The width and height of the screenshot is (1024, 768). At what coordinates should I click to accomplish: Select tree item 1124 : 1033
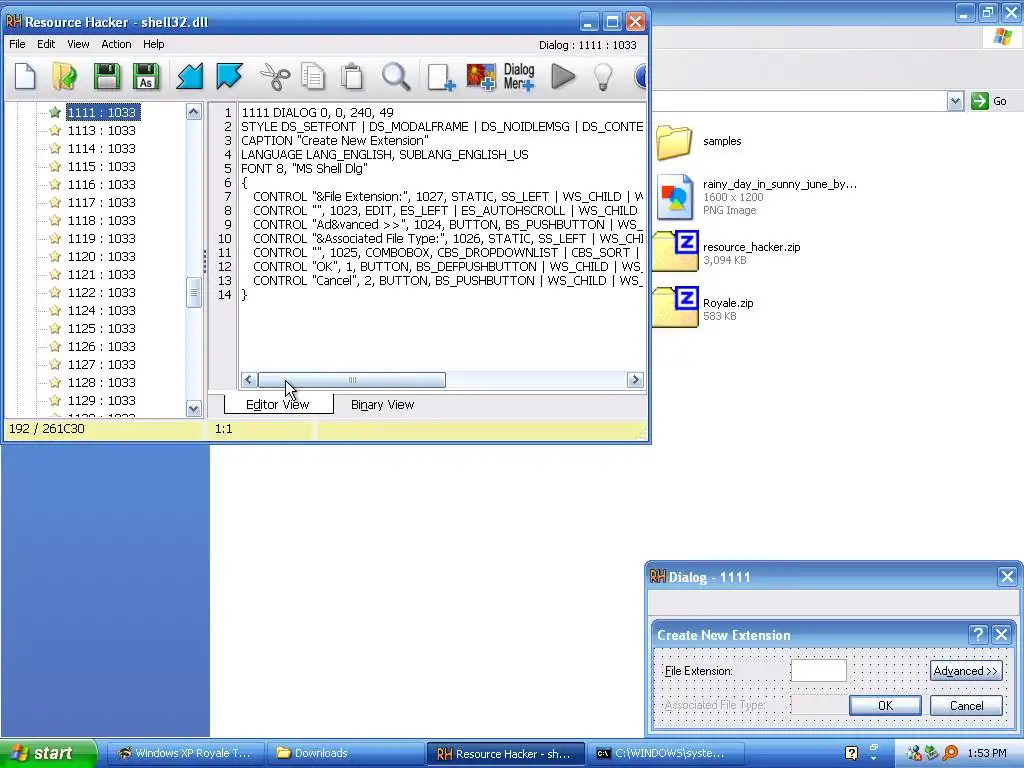(x=101, y=311)
